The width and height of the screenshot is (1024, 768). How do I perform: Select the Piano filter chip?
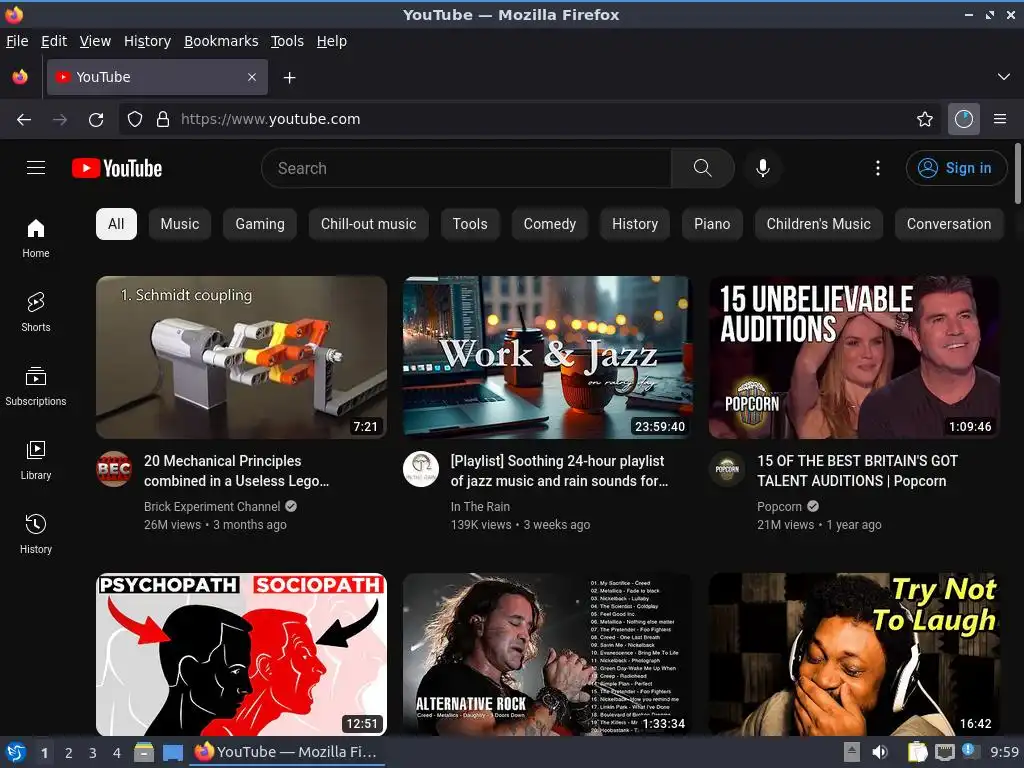(x=712, y=224)
